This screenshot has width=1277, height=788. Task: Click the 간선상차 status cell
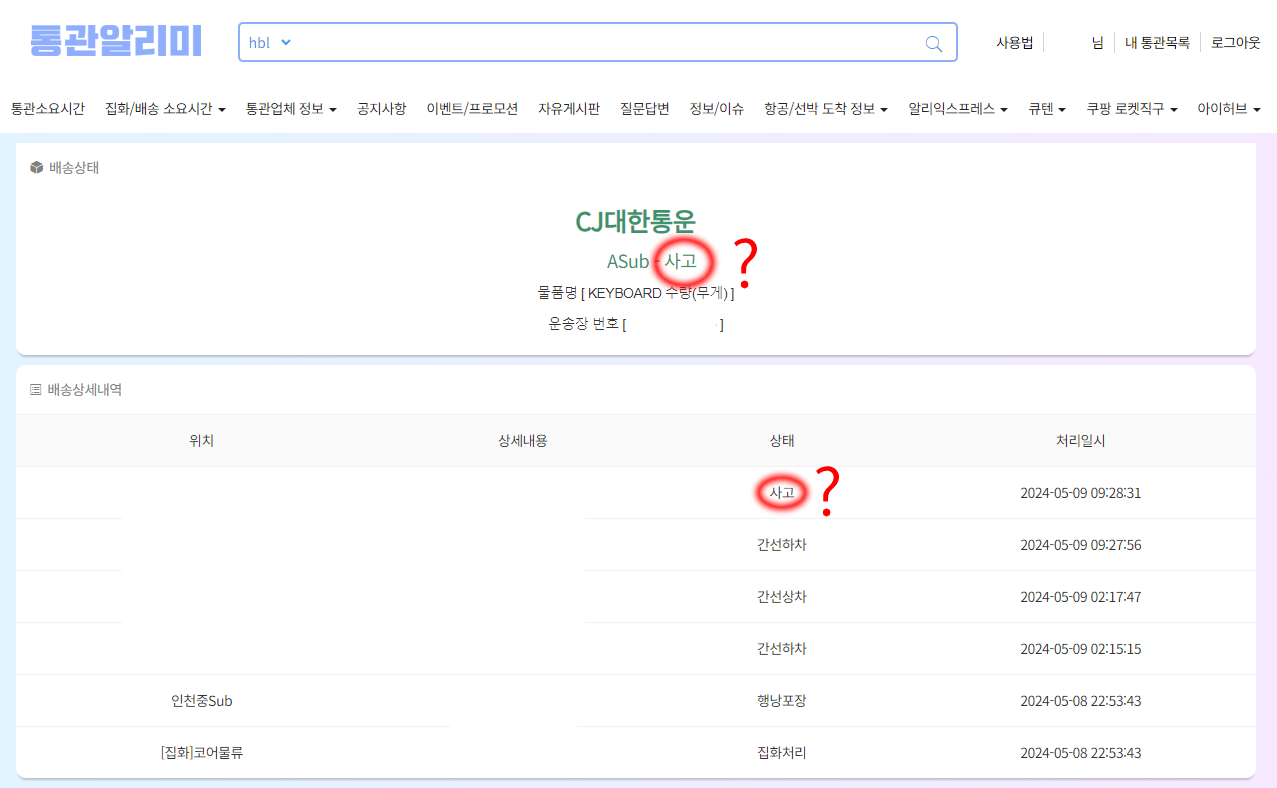point(781,597)
